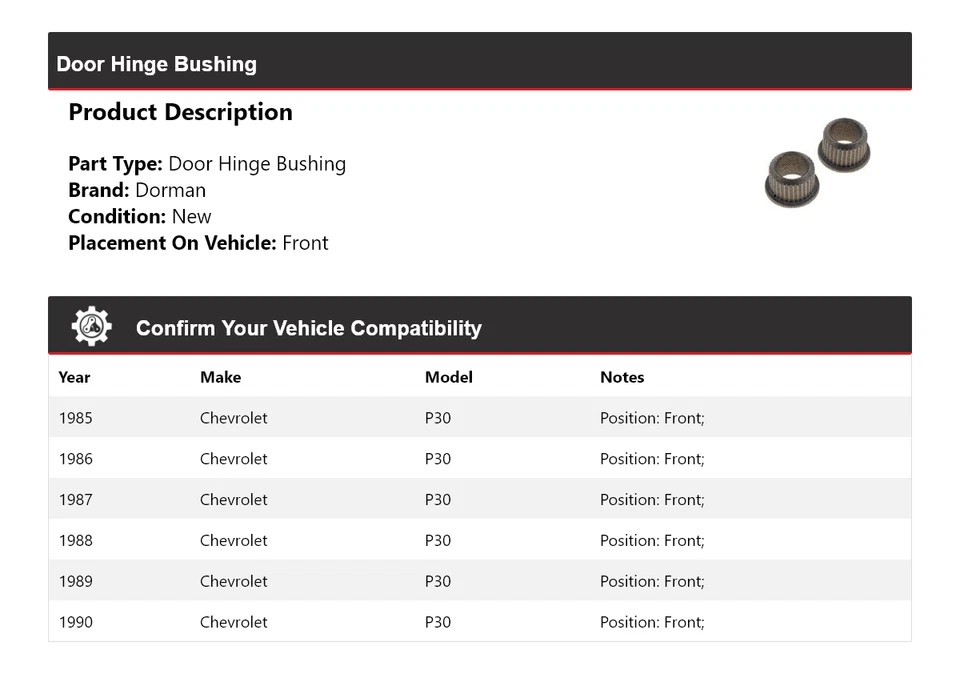Click the Door Hinge Bushing header title

coord(157,64)
